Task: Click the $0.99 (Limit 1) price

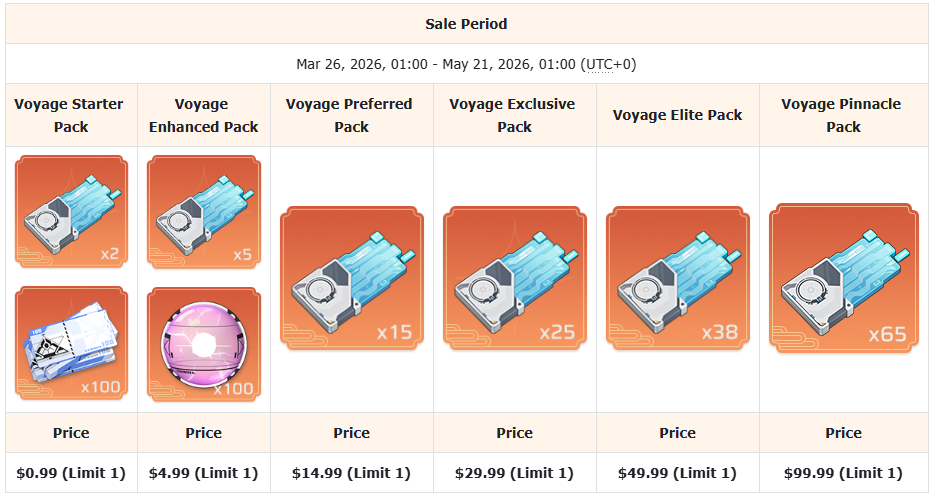Action: (71, 472)
